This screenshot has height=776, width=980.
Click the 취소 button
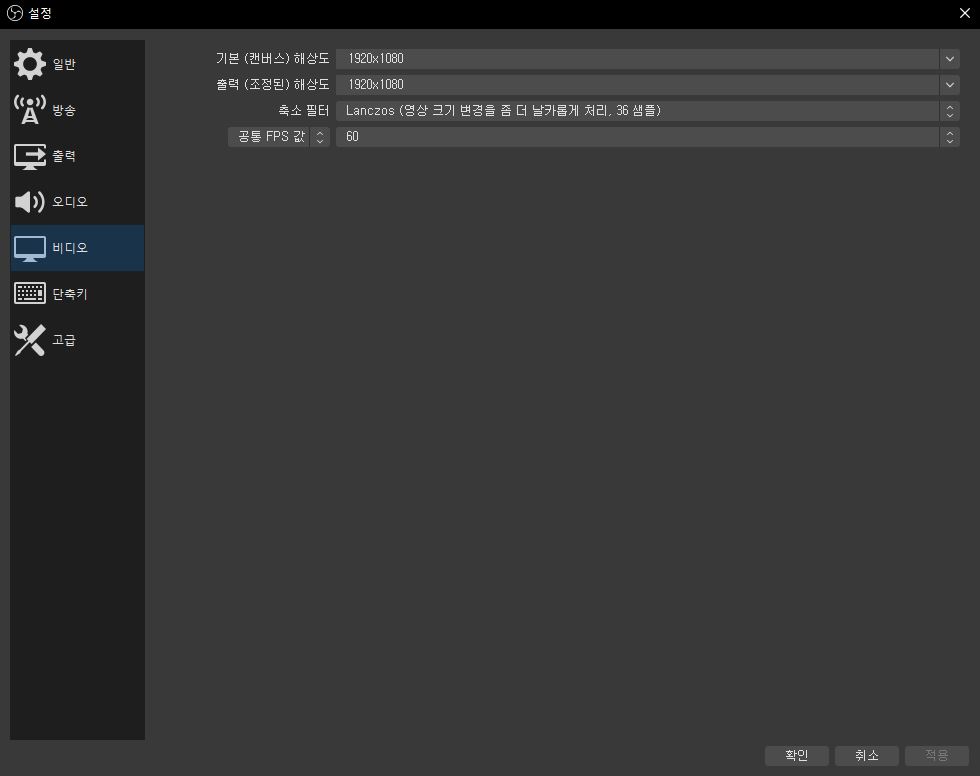pos(866,755)
